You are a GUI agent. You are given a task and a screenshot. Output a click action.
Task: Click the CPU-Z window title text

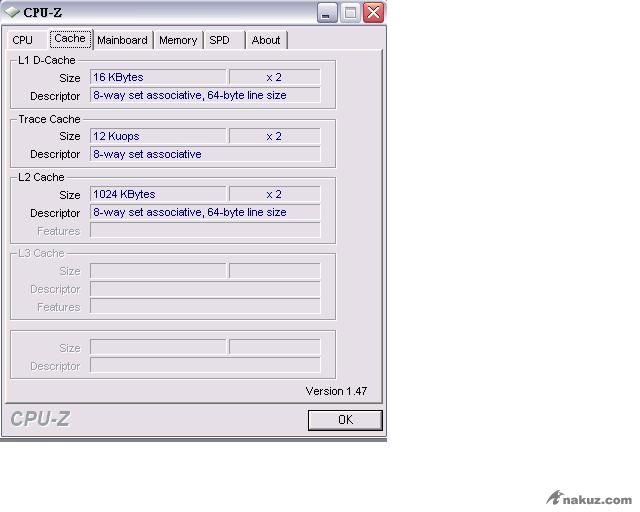42,13
